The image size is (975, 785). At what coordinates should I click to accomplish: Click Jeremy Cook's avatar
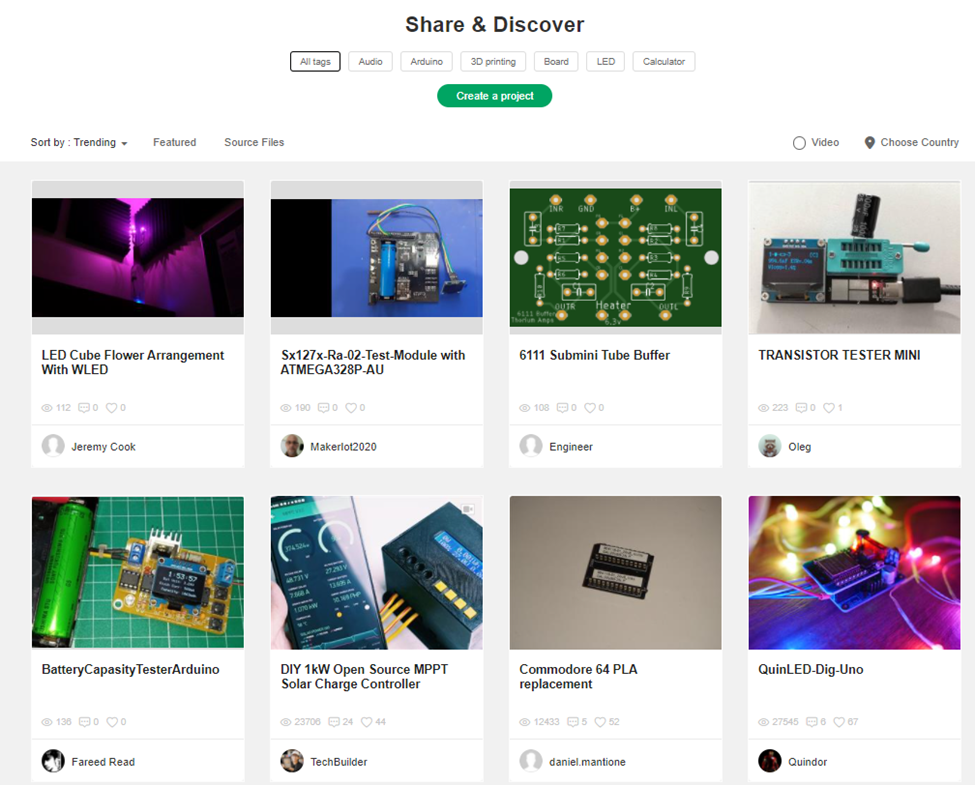(x=53, y=446)
